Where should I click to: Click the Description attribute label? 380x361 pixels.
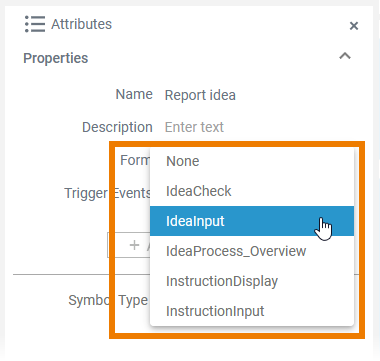click(x=117, y=127)
